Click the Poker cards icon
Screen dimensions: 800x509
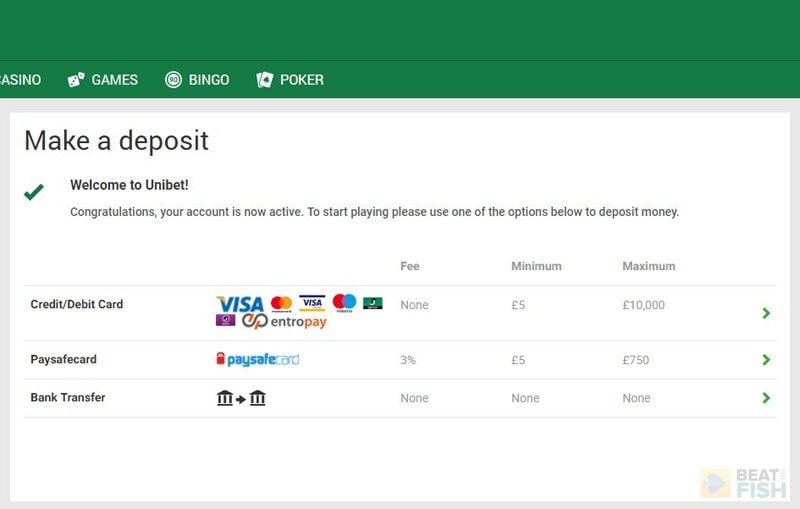(x=265, y=80)
